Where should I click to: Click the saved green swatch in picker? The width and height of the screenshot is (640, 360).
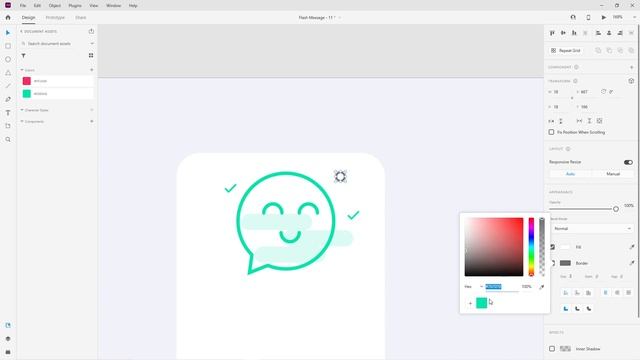482,303
